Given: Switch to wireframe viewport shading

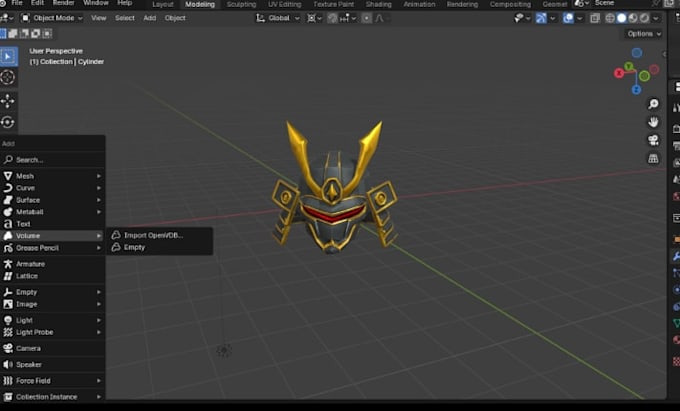Looking at the screenshot, I should tap(610, 18).
